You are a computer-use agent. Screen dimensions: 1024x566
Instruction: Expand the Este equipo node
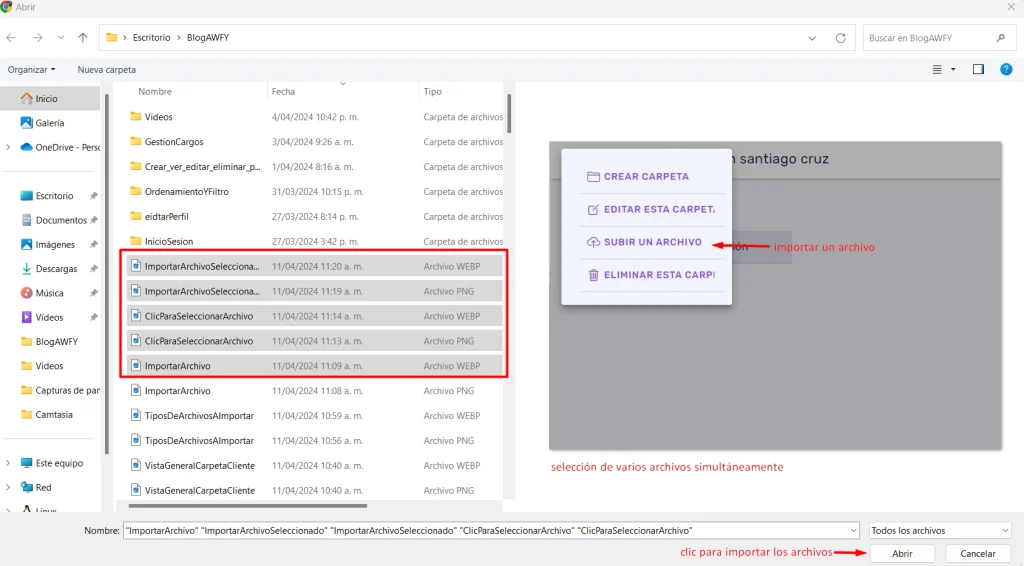pyautogui.click(x=8, y=463)
